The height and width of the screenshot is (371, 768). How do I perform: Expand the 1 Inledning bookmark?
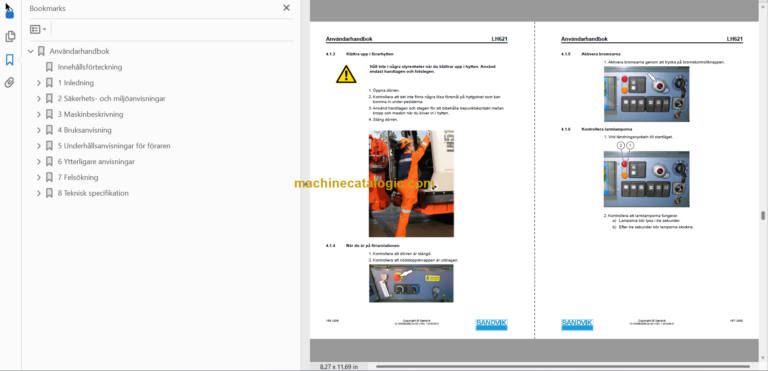click(x=39, y=83)
